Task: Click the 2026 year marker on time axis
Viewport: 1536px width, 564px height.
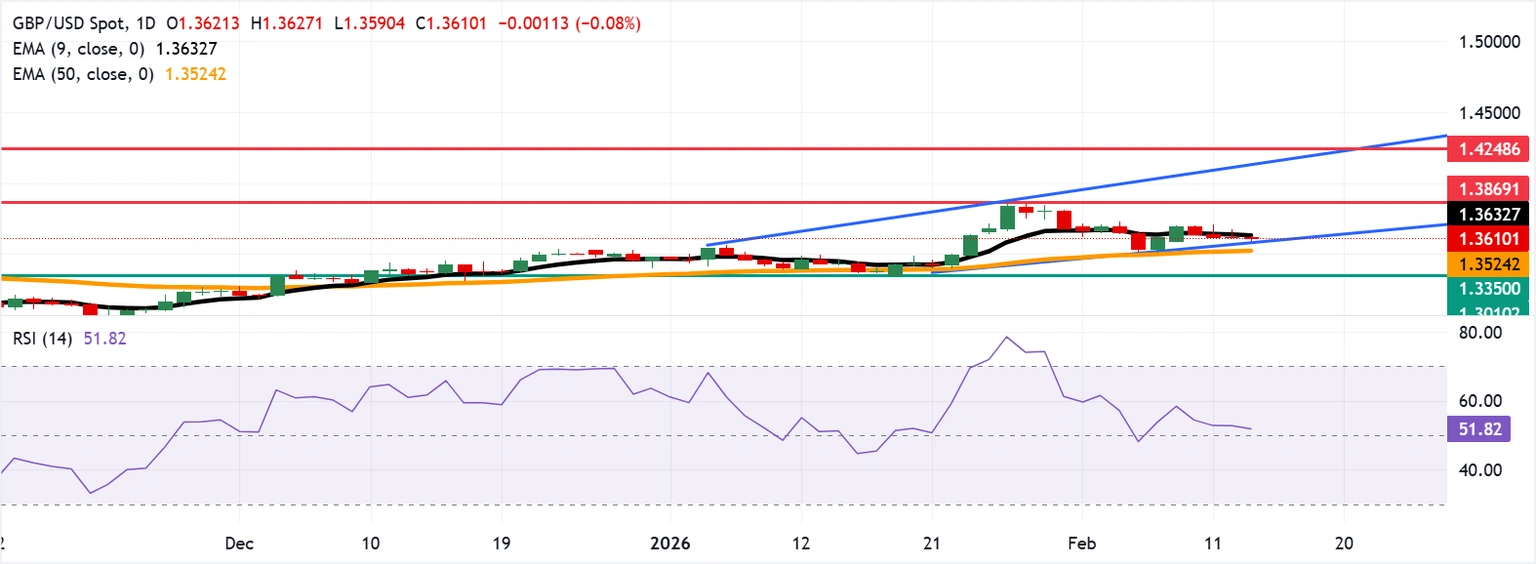Action: [670, 543]
